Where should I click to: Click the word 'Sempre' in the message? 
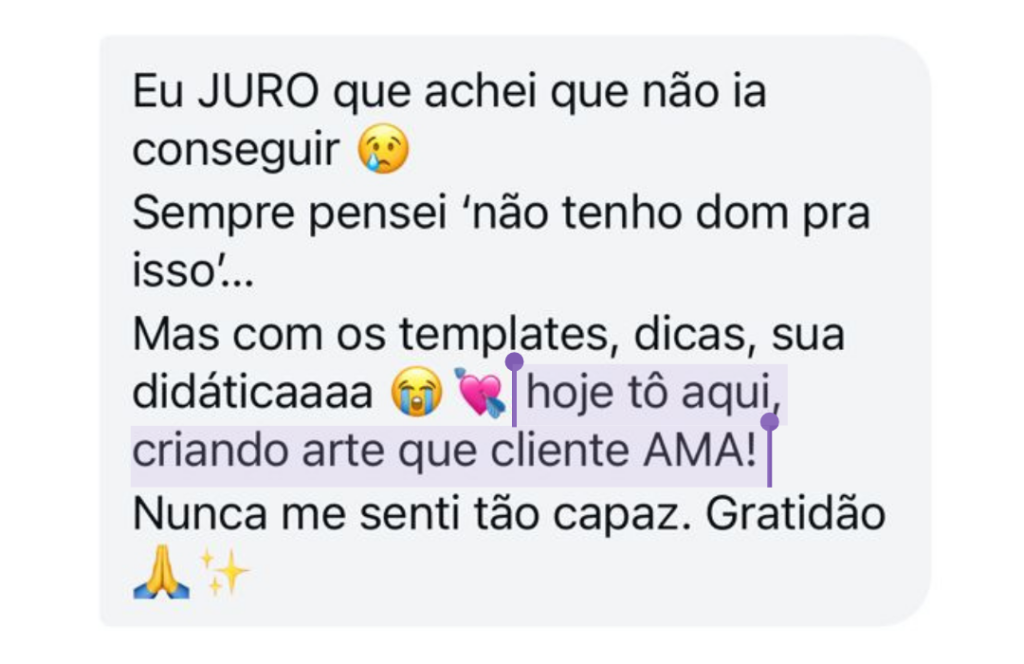214,215
